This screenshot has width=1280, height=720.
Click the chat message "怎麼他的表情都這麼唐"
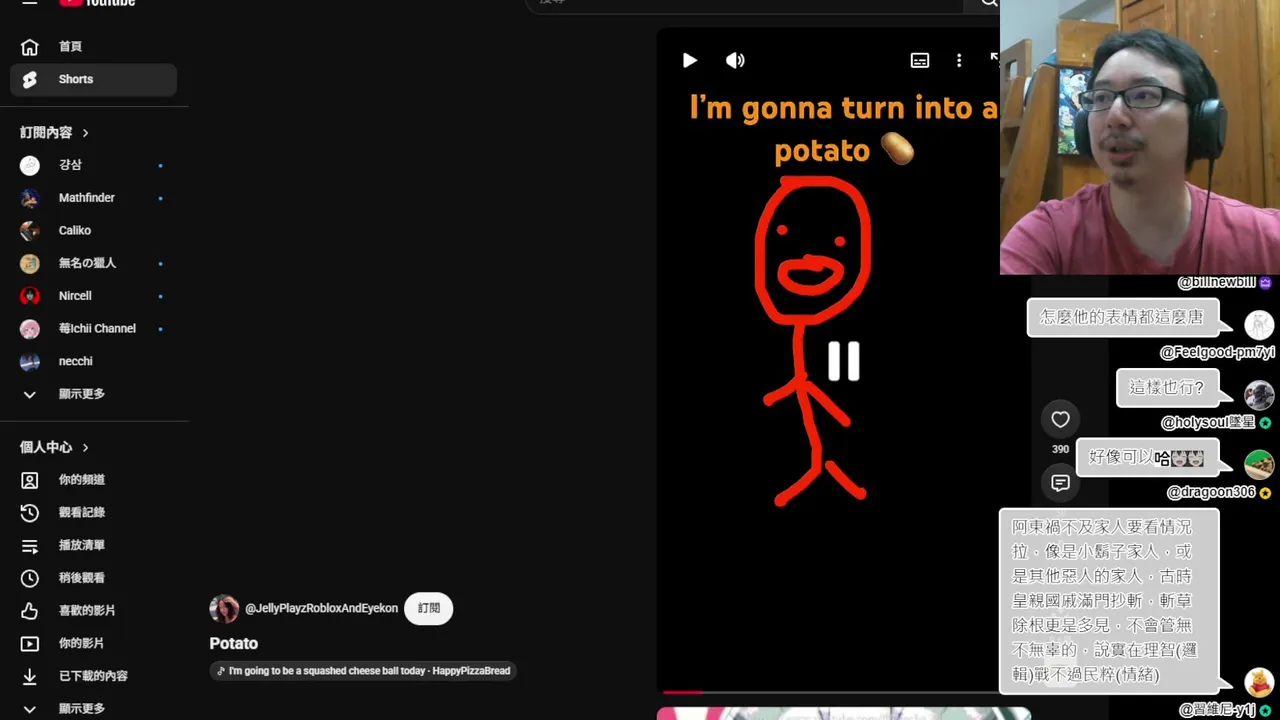1122,317
